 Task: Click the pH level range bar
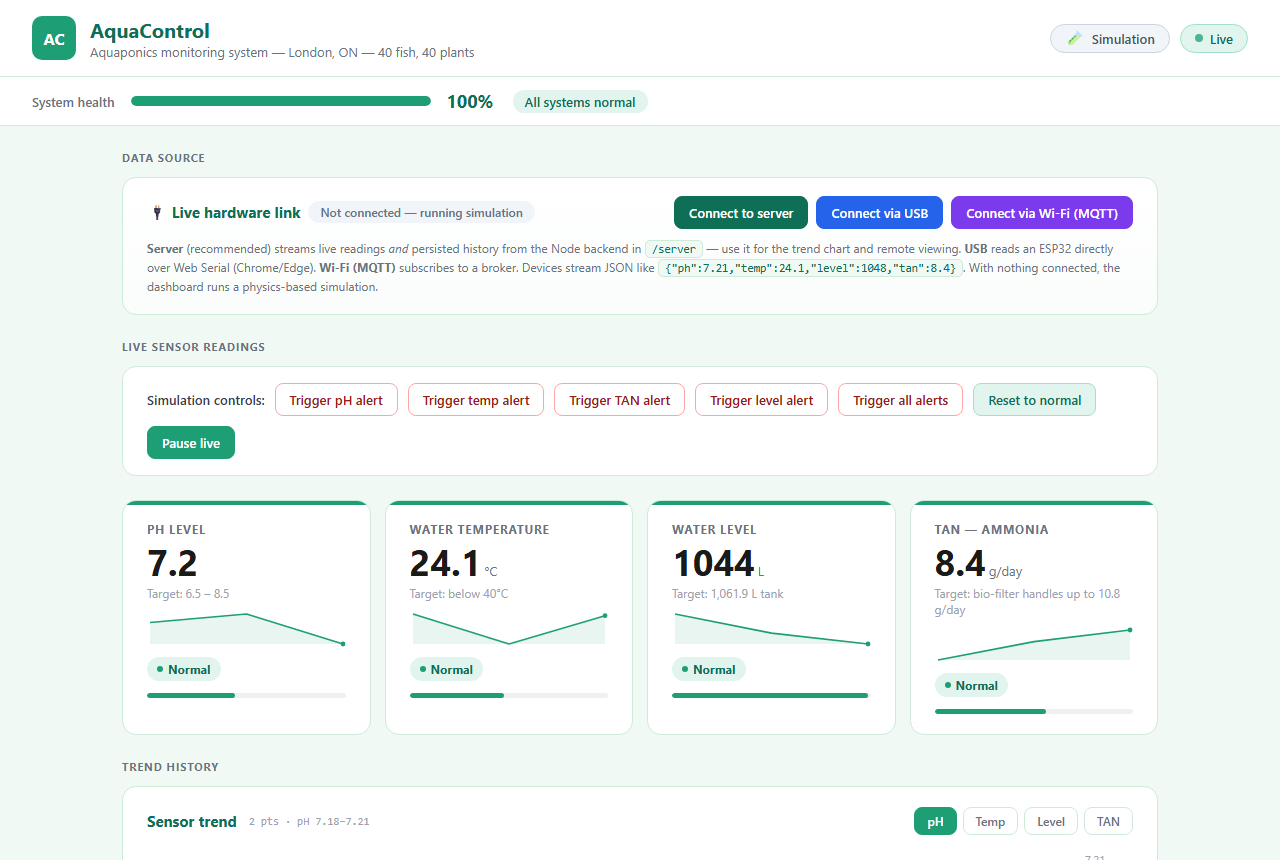tap(246, 695)
